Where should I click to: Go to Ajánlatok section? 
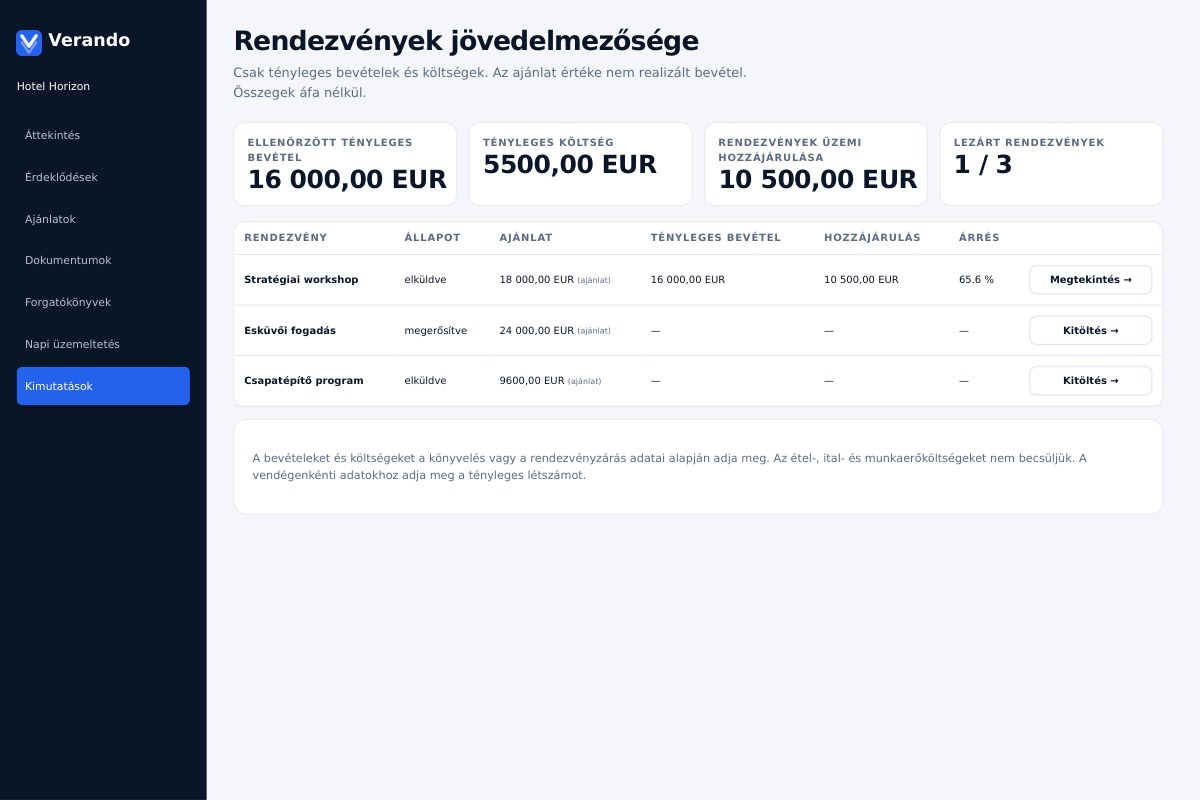click(x=103, y=219)
